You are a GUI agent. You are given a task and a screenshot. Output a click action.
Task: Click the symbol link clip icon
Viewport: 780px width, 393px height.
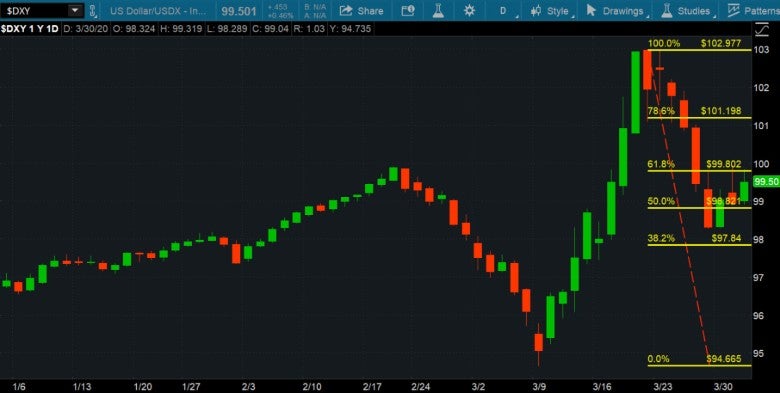pyautogui.click(x=92, y=10)
